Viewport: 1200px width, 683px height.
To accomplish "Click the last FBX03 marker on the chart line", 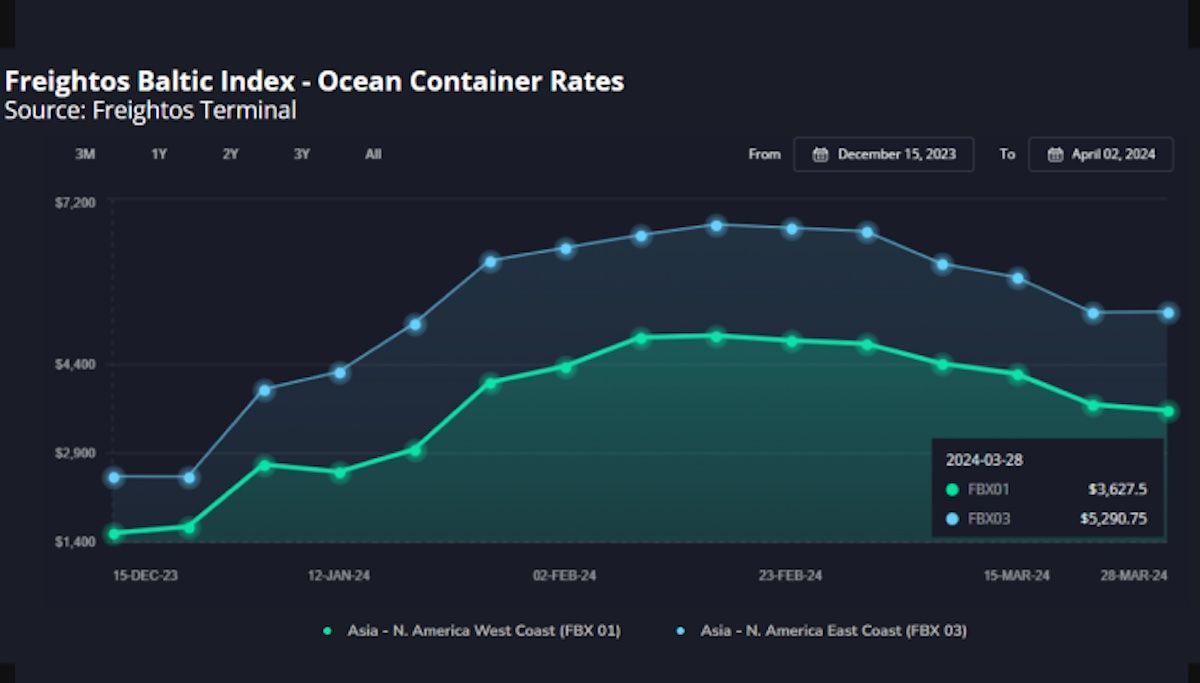I will click(x=1166, y=312).
